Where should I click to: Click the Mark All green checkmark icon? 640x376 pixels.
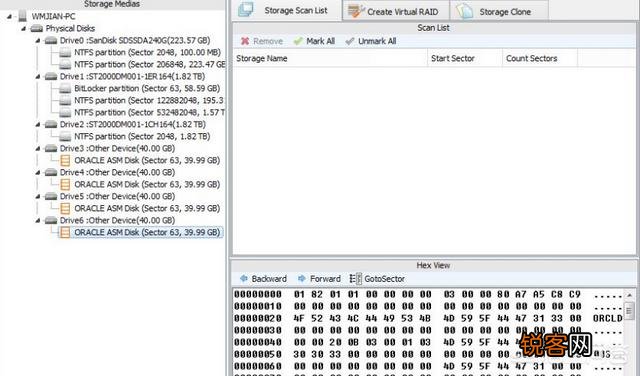(x=298, y=41)
